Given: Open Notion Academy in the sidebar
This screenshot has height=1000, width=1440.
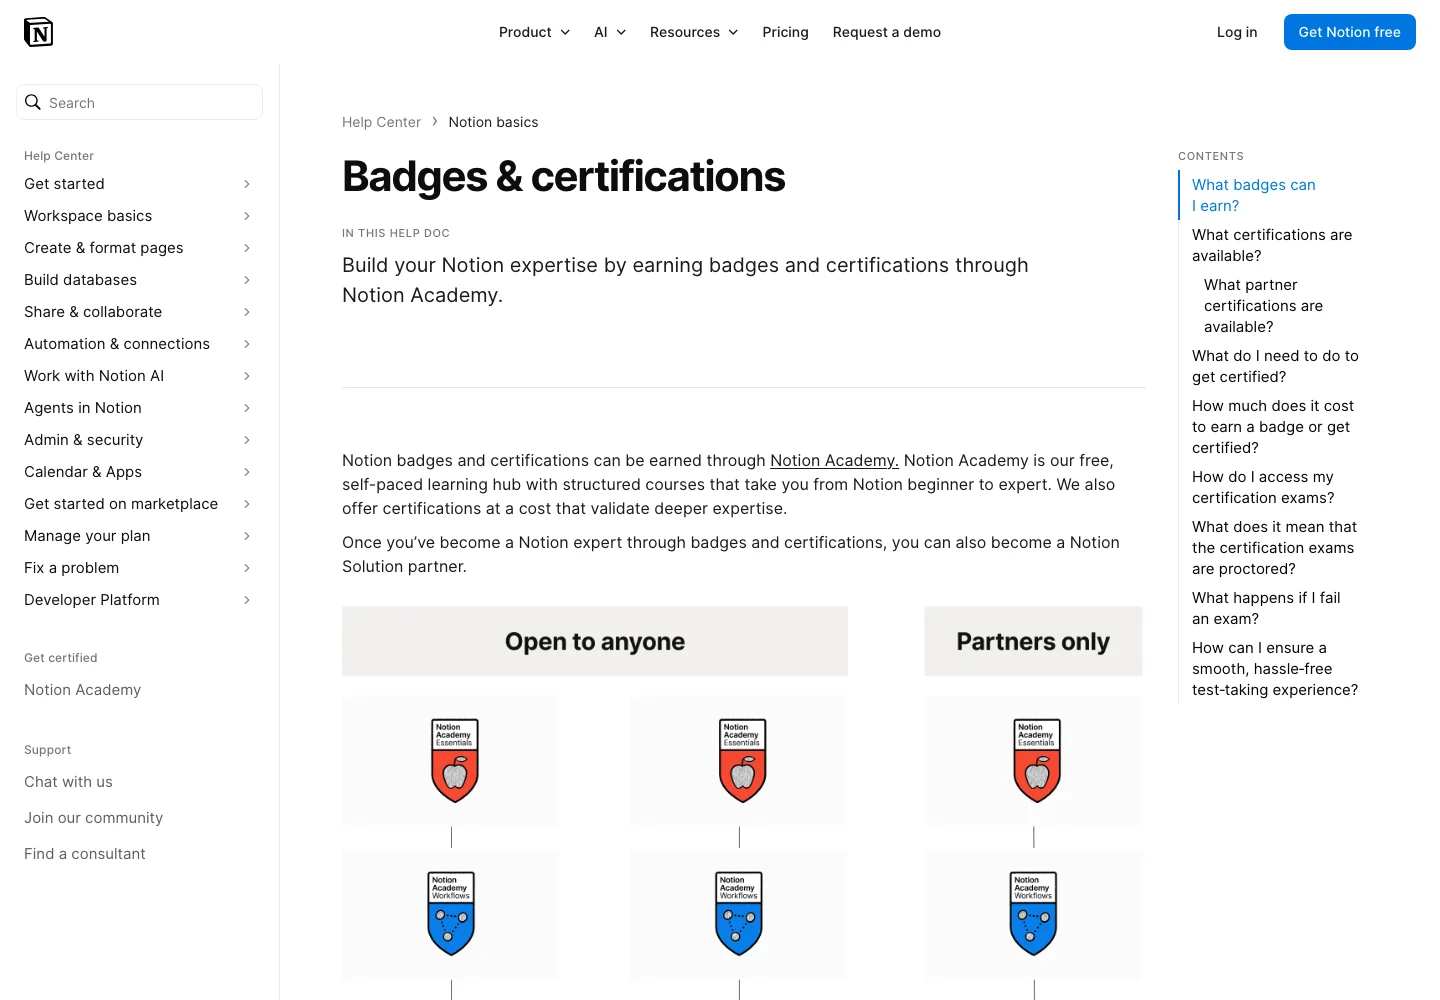Looking at the screenshot, I should 82,690.
